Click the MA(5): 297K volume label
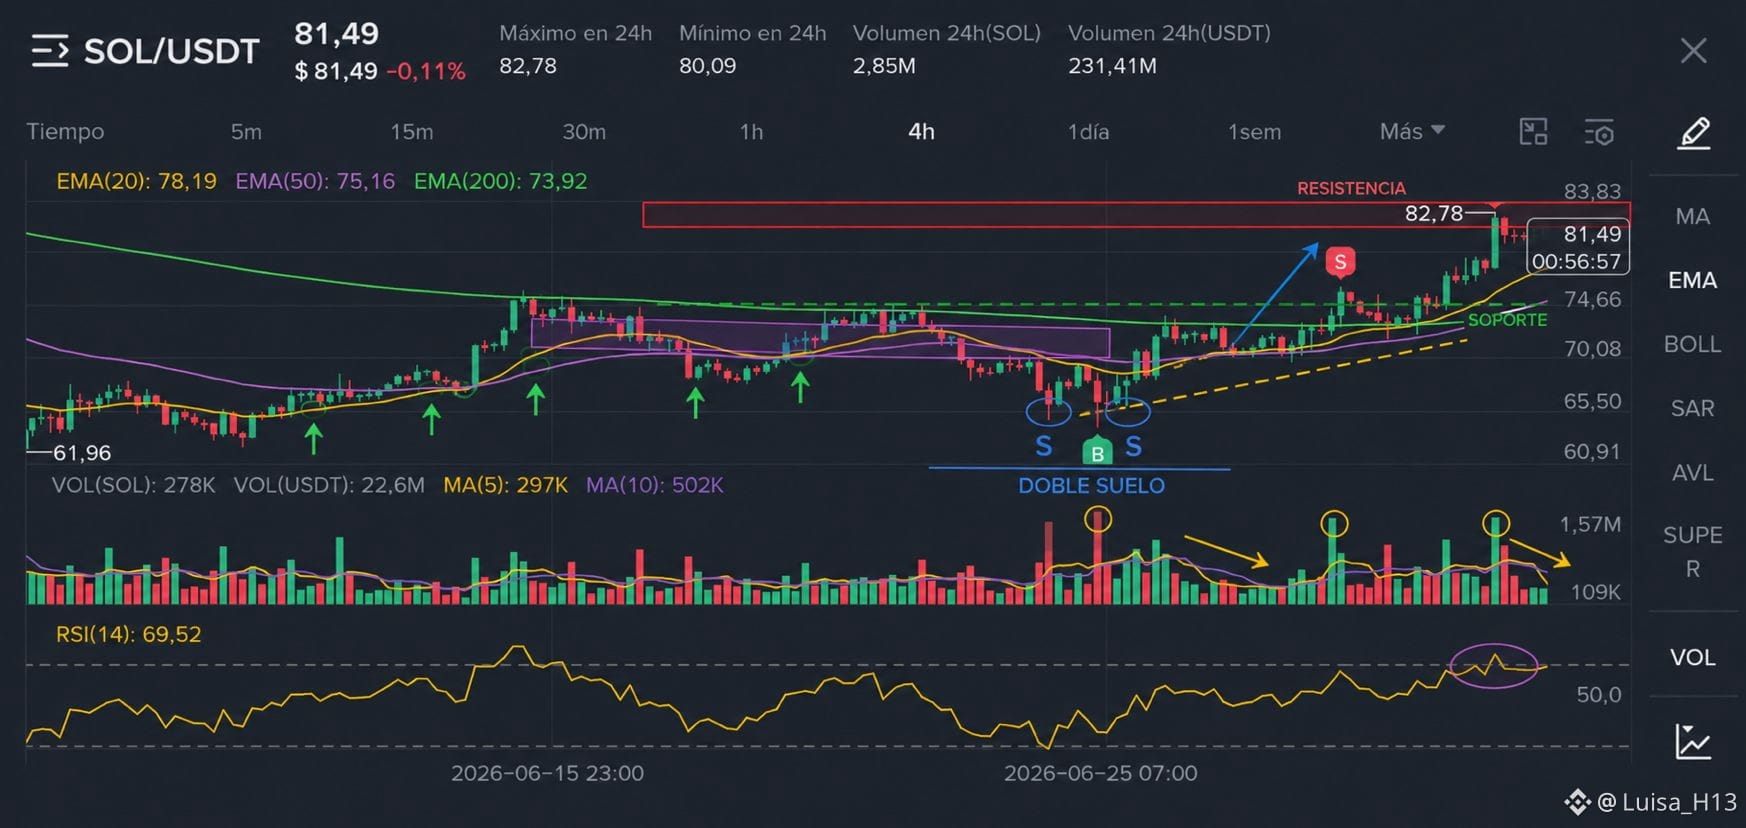1746x828 pixels. (506, 485)
